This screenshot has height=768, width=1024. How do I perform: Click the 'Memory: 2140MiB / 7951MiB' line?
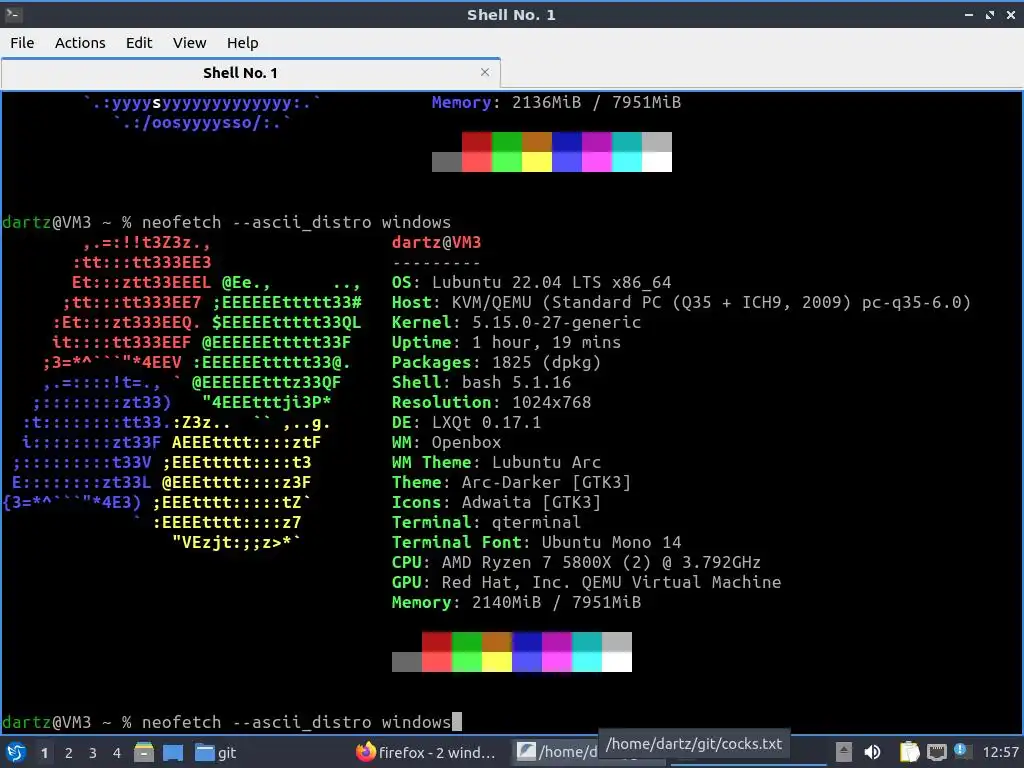coord(517,602)
